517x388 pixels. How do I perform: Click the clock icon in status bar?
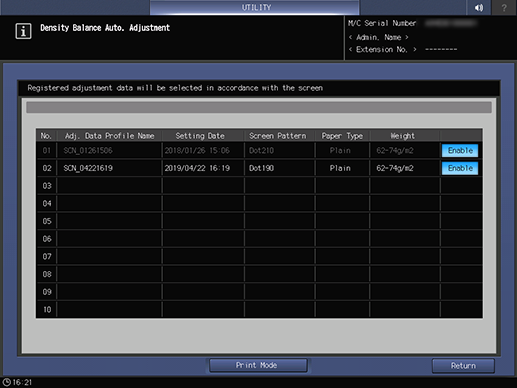click(x=7, y=382)
